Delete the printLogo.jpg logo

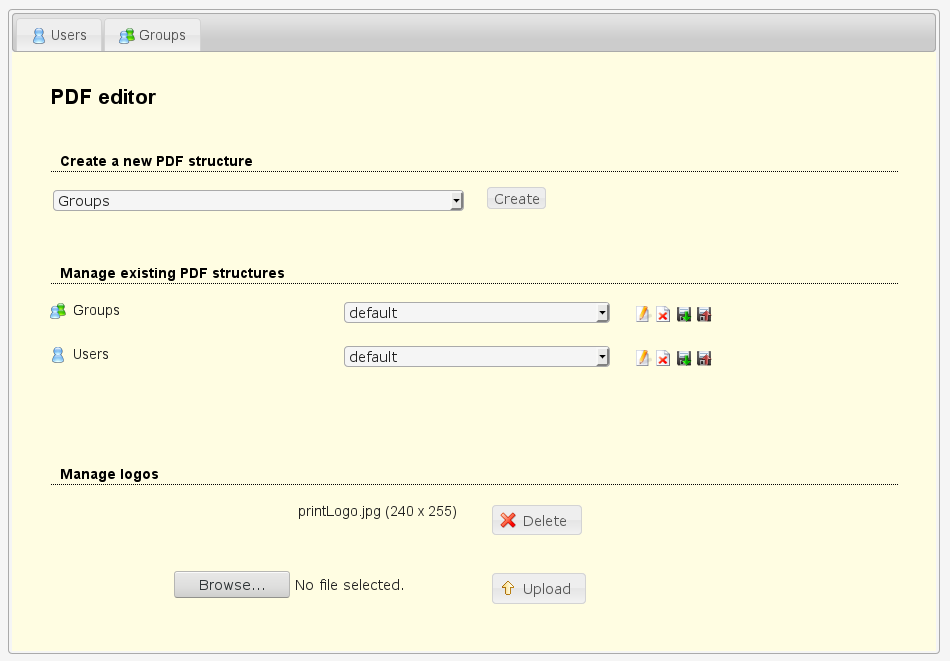pos(536,521)
